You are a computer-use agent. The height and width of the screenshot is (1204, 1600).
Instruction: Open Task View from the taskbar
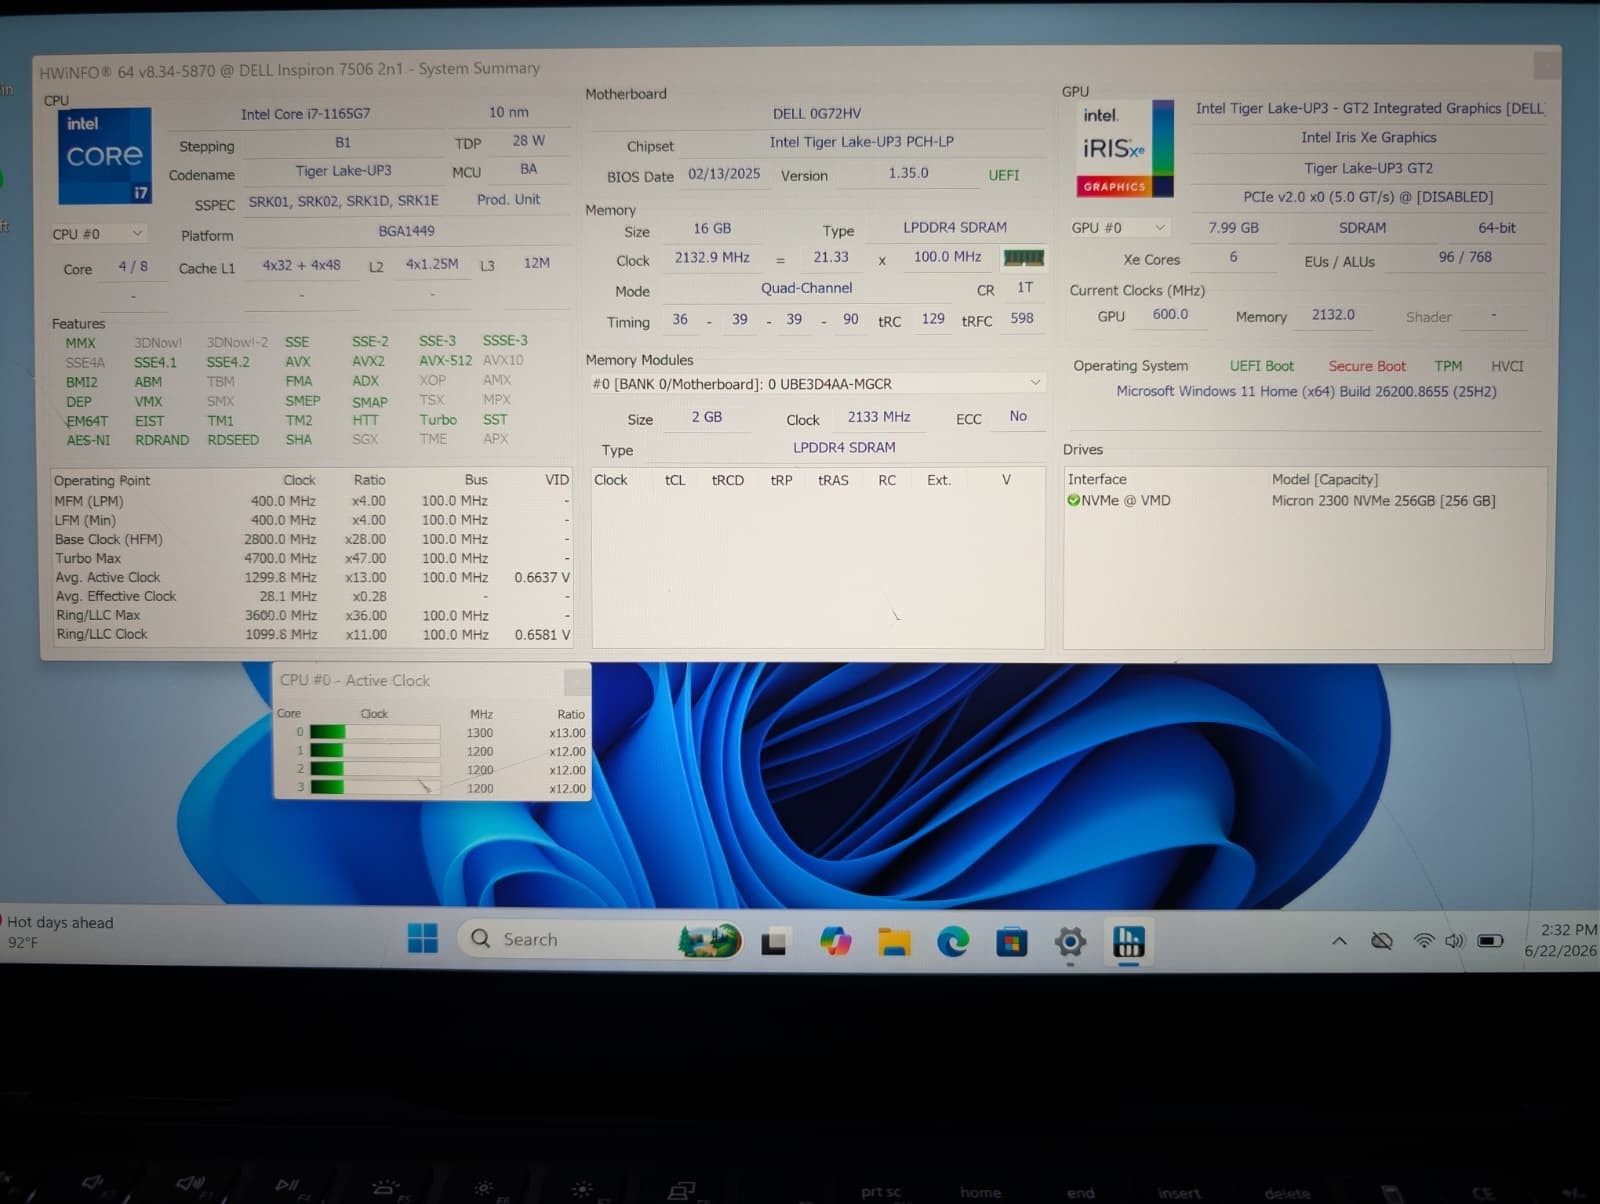click(x=773, y=942)
